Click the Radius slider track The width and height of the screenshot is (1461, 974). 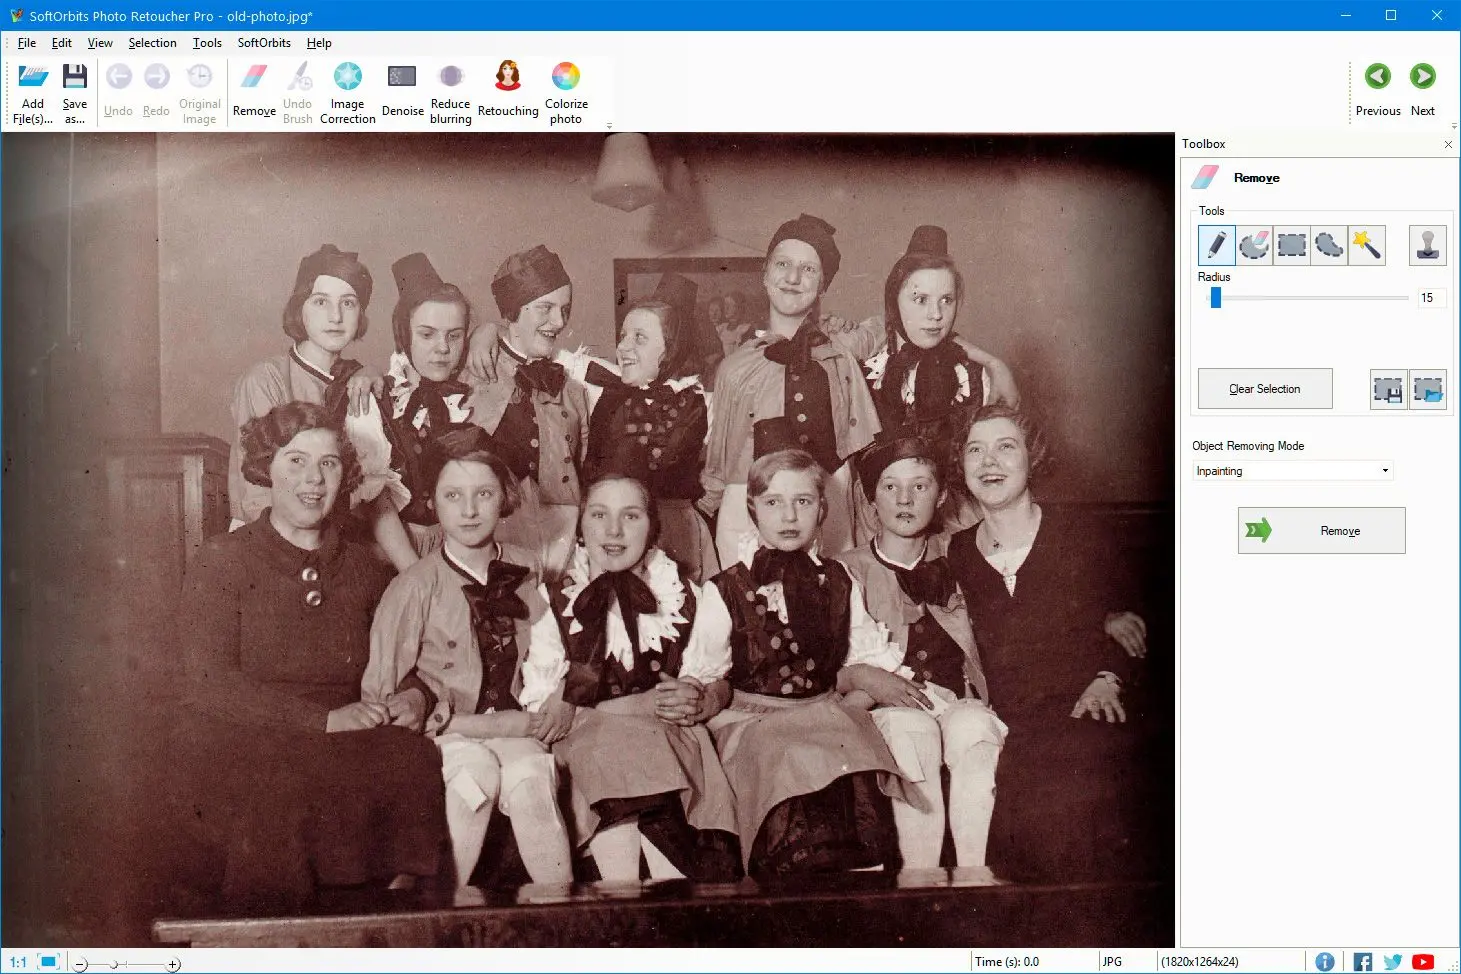1310,298
